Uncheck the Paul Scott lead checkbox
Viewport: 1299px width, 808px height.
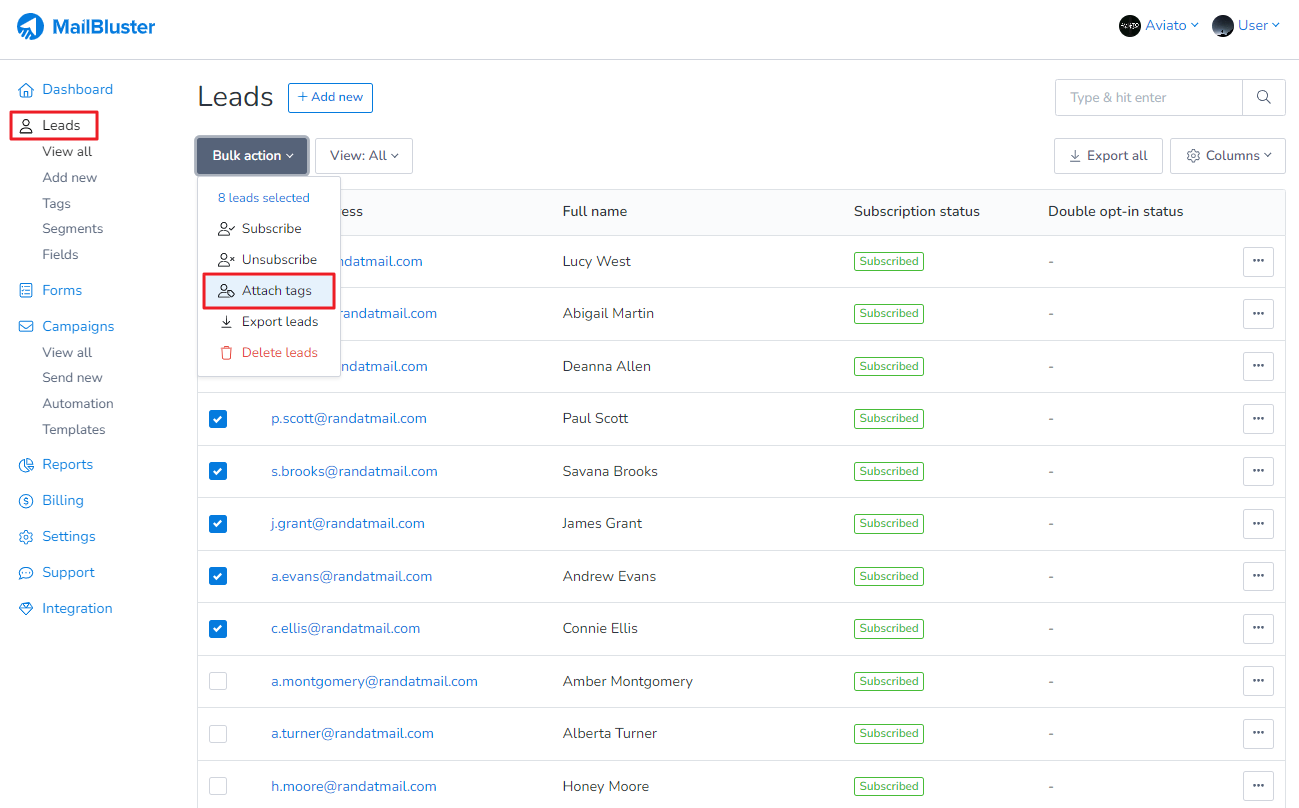[x=218, y=419]
